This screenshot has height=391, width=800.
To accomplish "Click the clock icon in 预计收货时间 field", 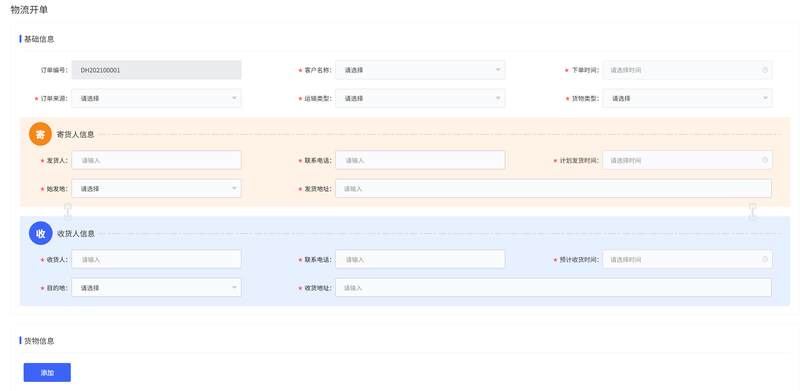I will coord(765,259).
